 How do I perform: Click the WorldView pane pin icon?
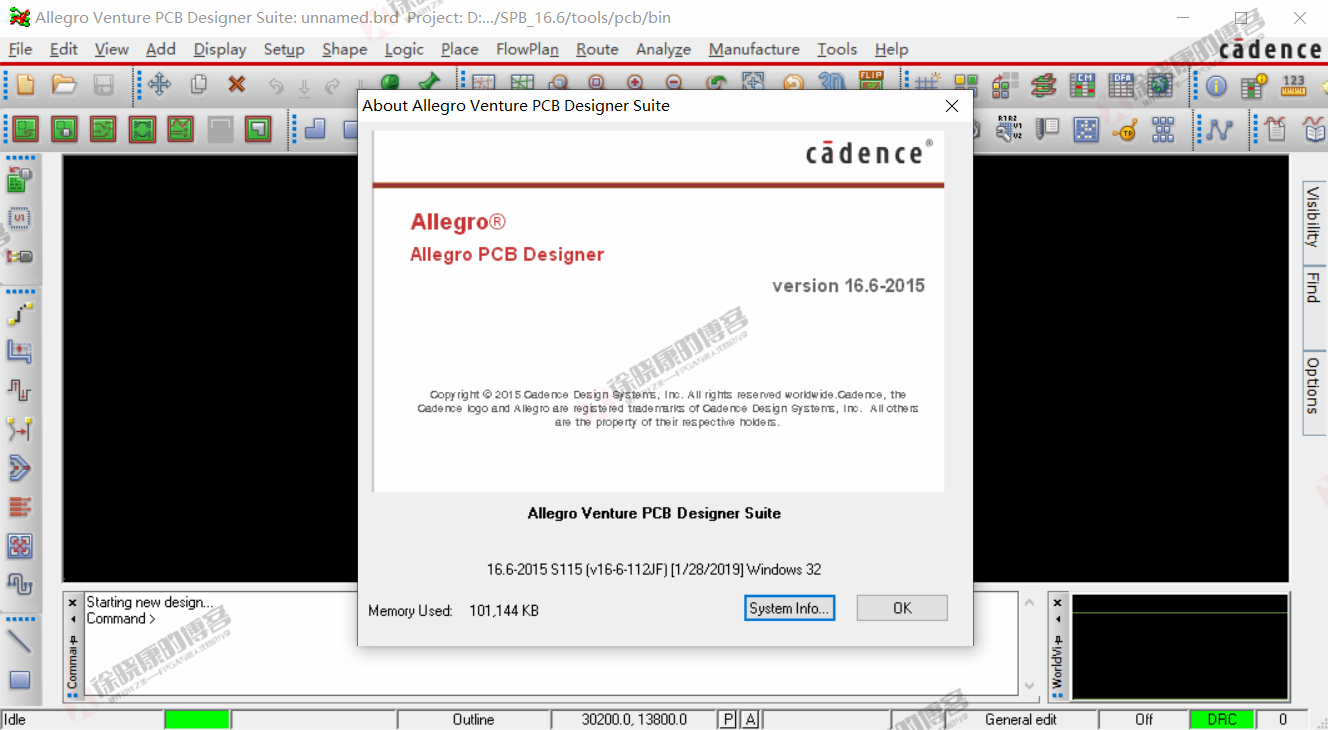[x=1058, y=641]
